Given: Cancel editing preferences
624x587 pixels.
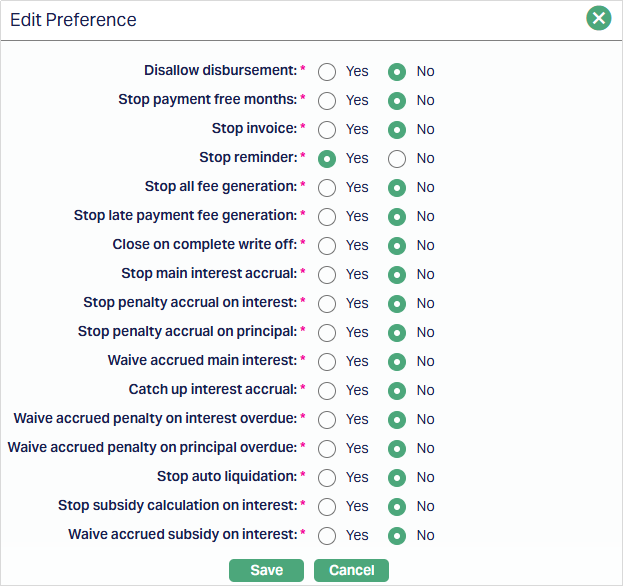Looking at the screenshot, I should click(x=351, y=570).
